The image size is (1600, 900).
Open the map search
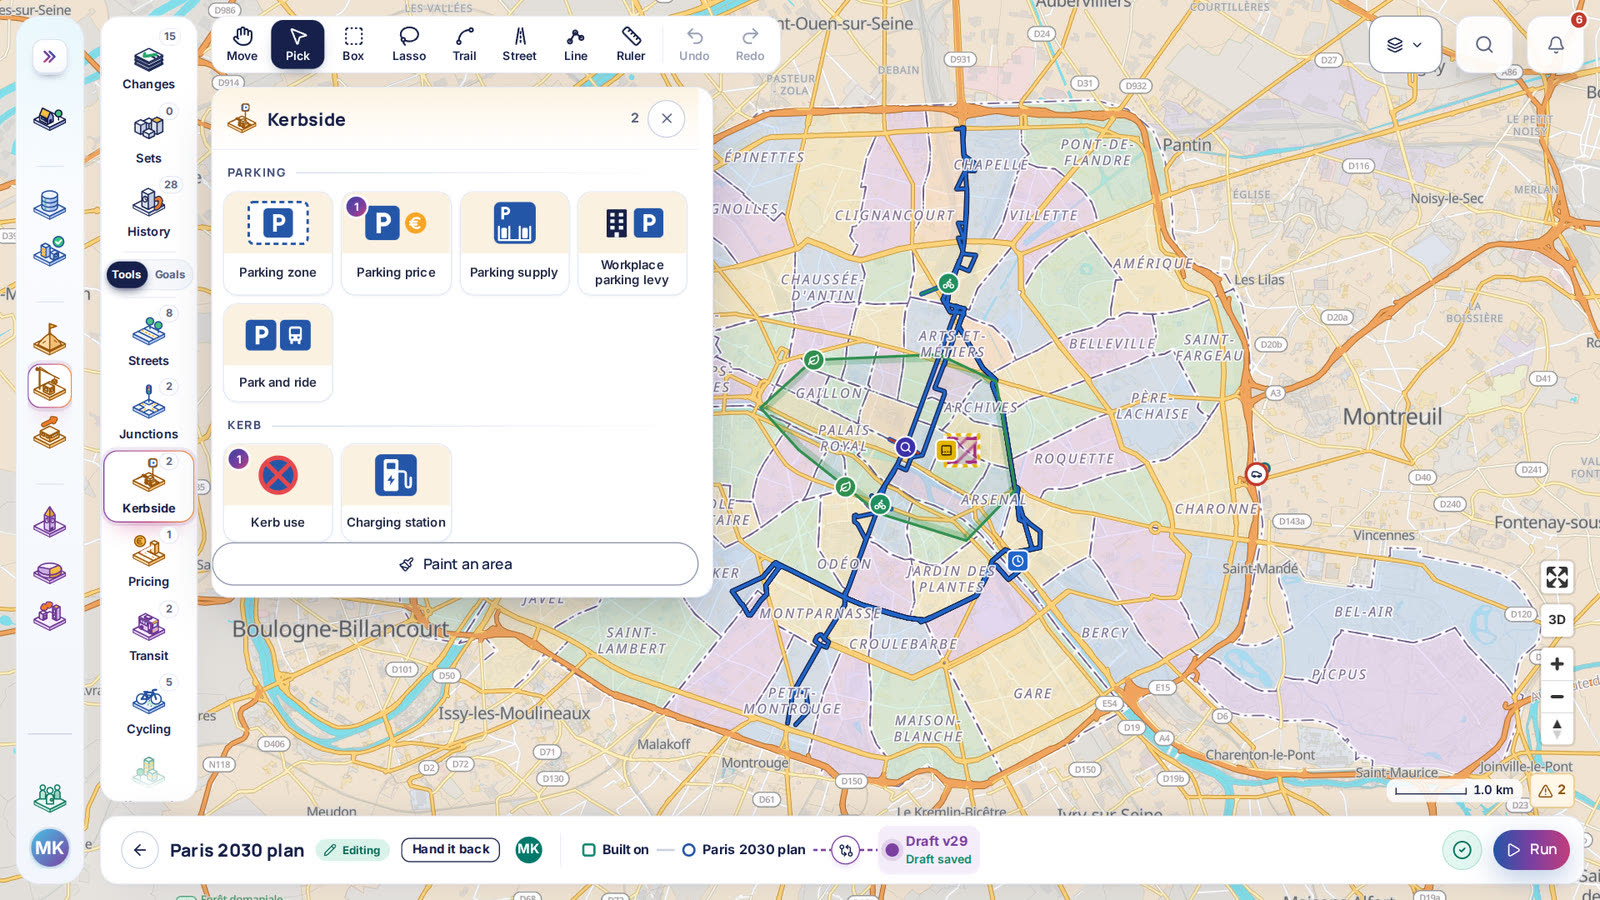(x=1484, y=45)
